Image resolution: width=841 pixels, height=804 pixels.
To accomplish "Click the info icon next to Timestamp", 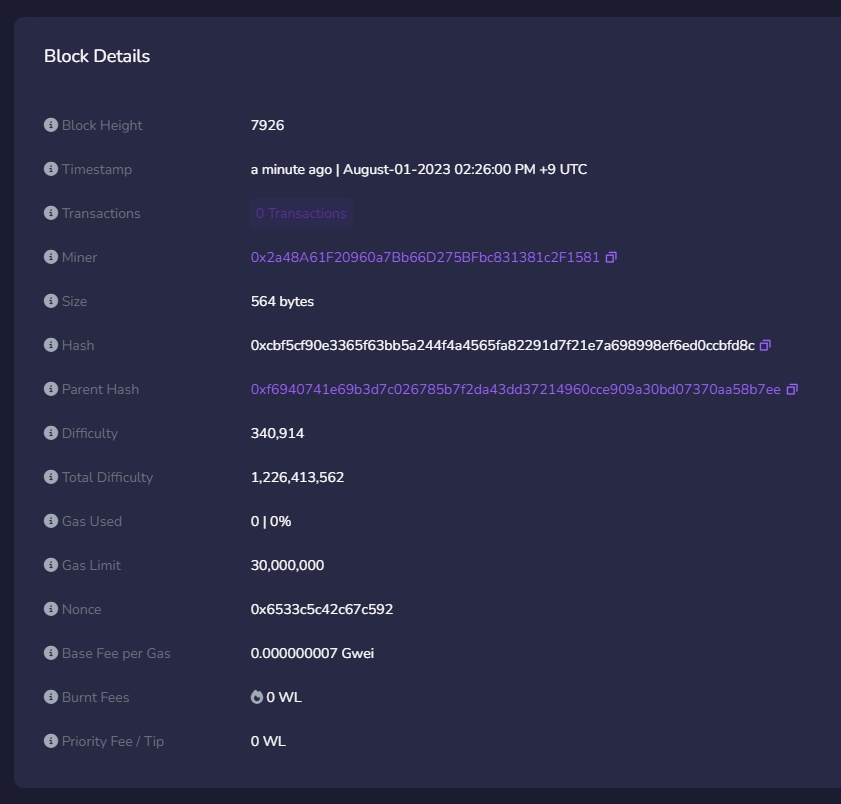I will coord(50,169).
